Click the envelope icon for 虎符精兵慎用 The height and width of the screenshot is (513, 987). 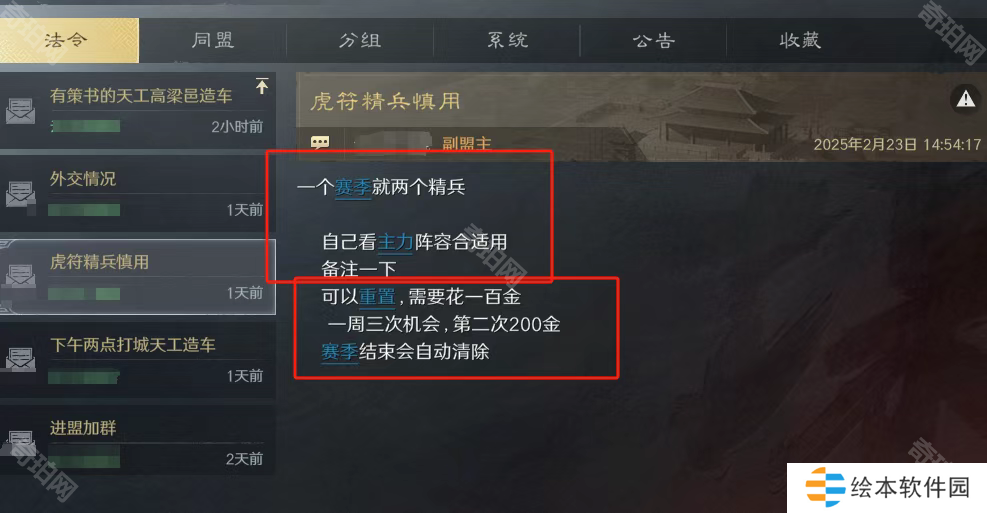tap(21, 276)
